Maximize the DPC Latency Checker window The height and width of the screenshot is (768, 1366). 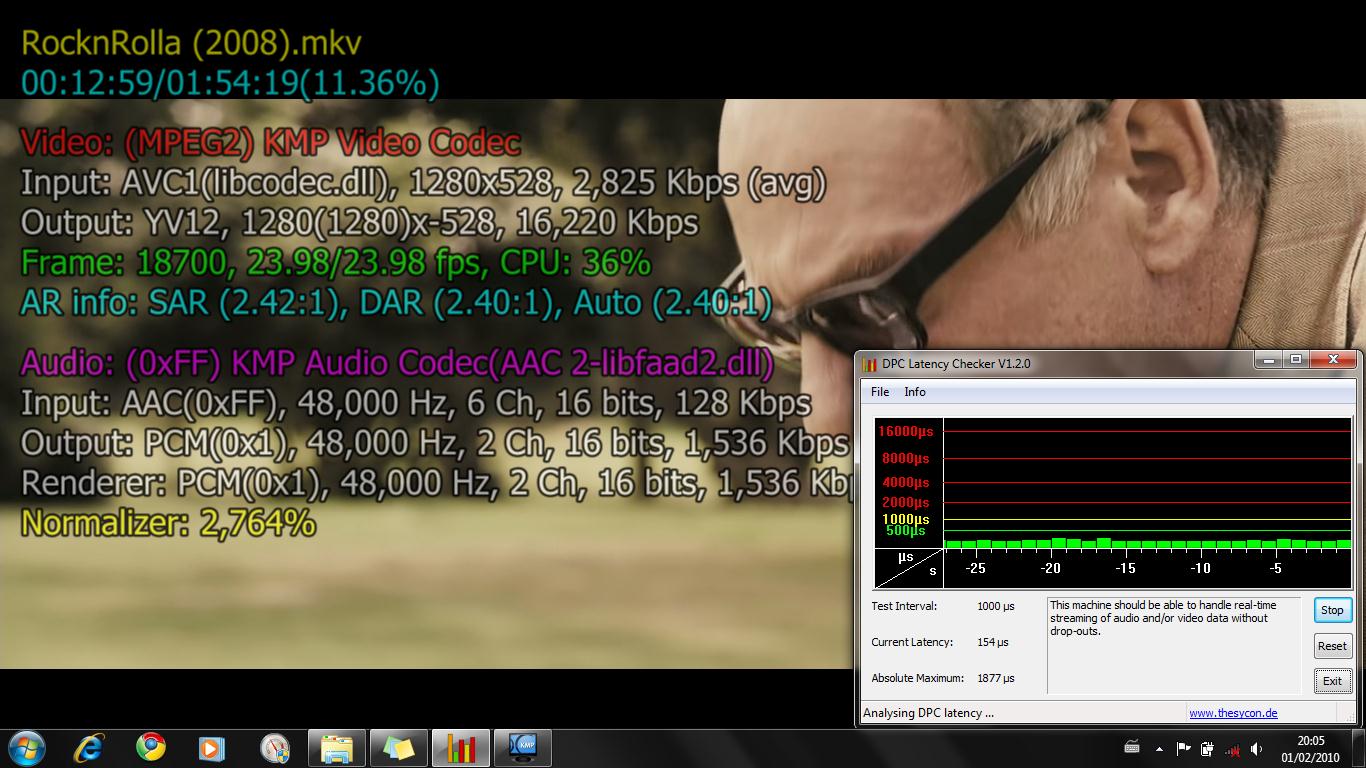click(1295, 359)
